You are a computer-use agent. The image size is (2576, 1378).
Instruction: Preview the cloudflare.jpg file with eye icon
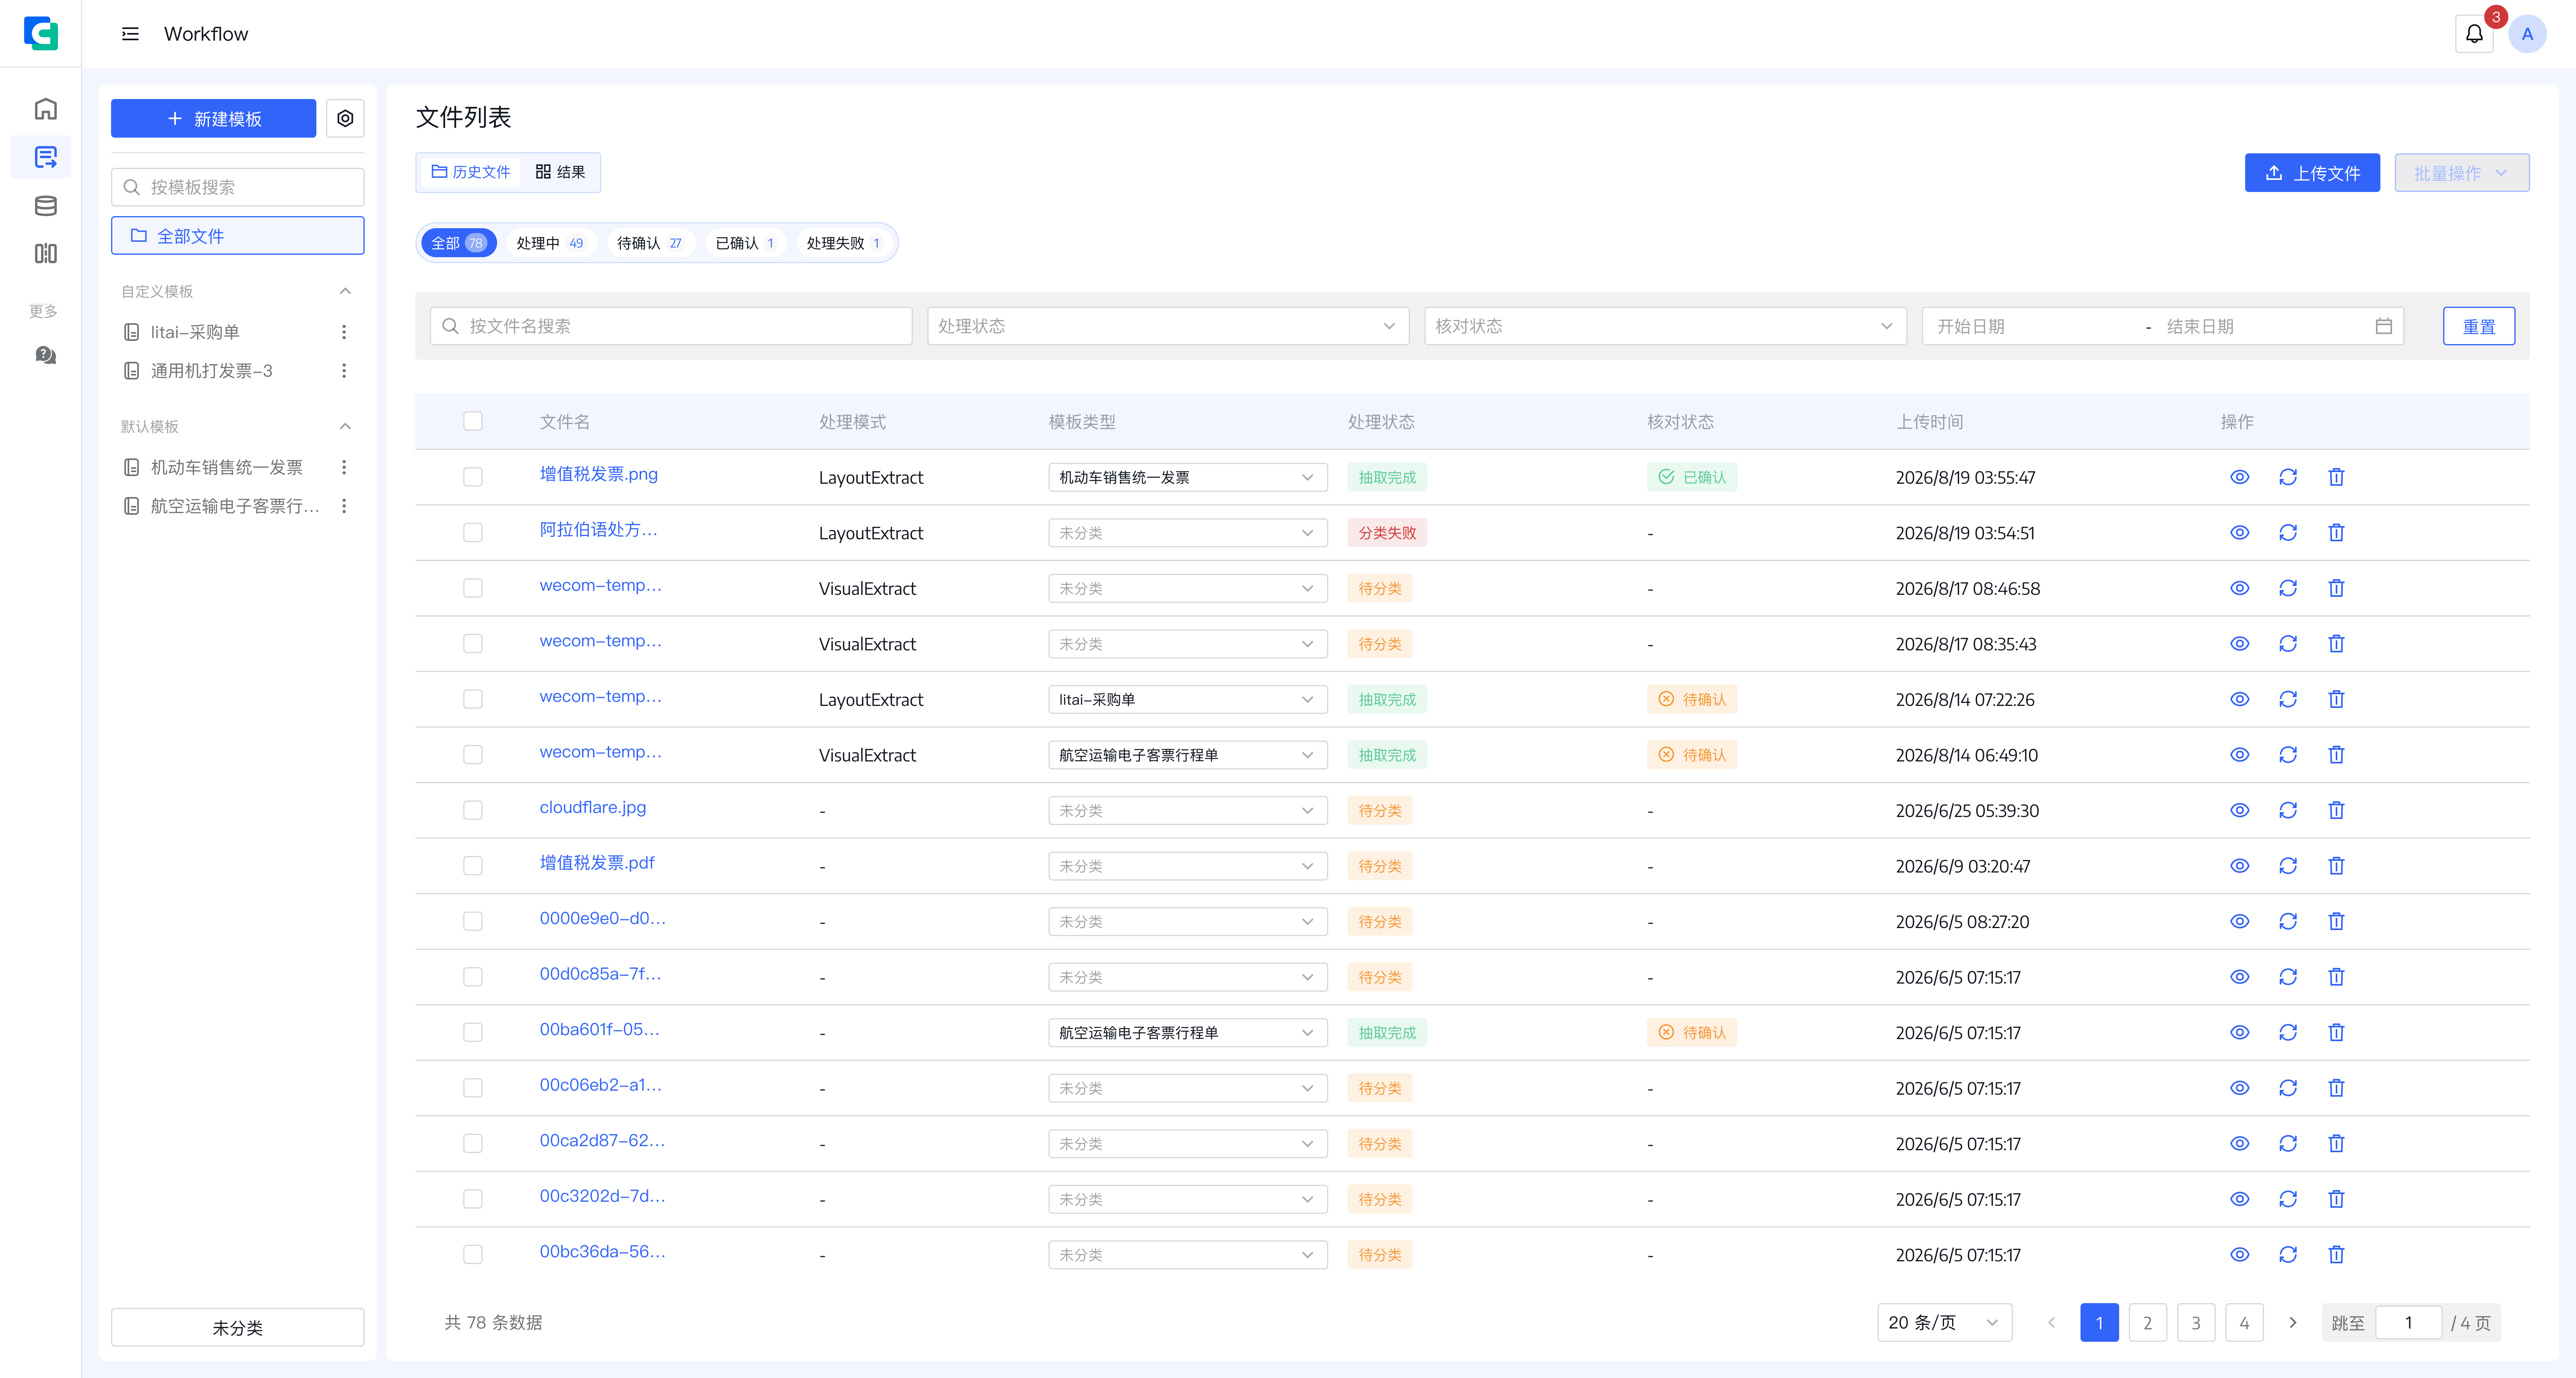pyautogui.click(x=2240, y=810)
